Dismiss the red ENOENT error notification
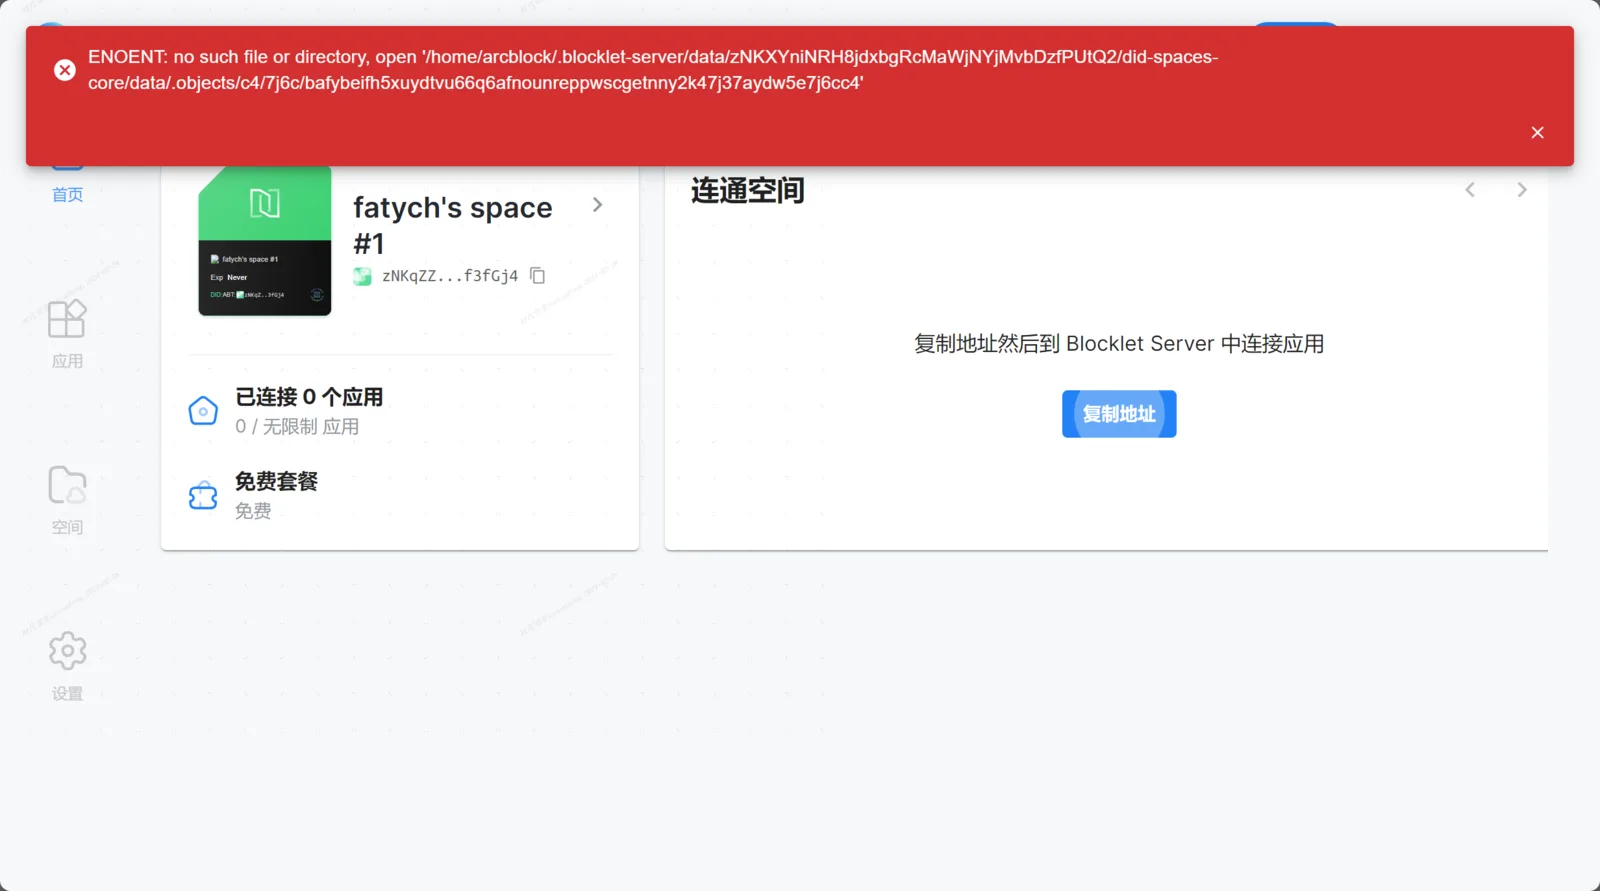The height and width of the screenshot is (891, 1600). (1537, 133)
